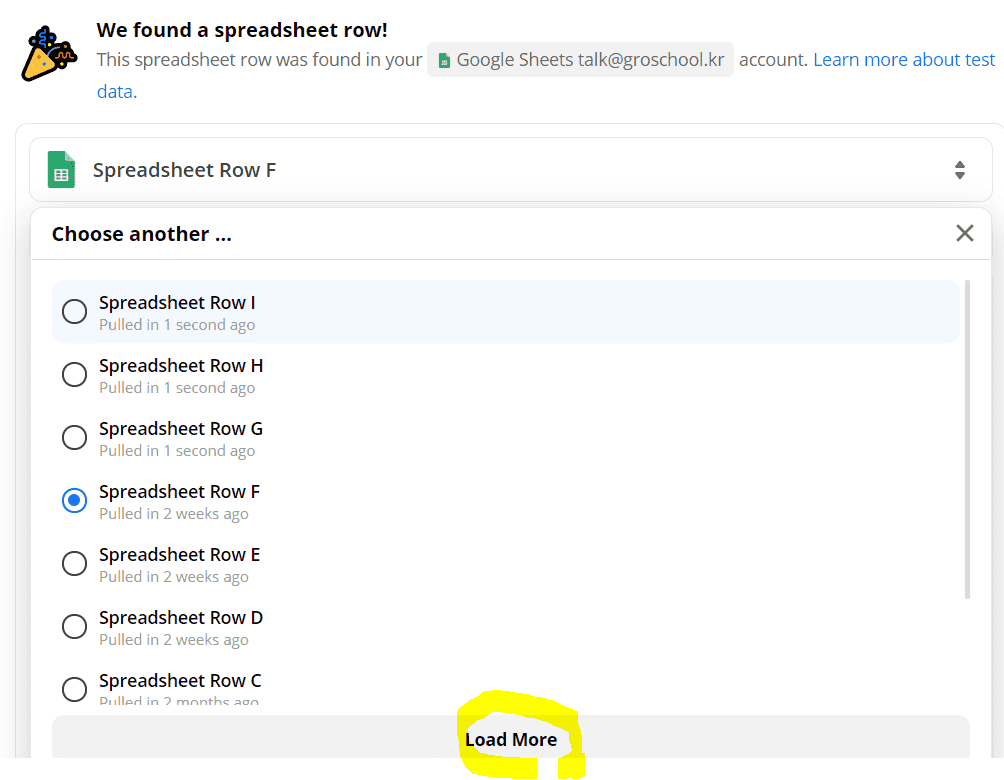
Task: Click the selected Spreadsheet Row F radio
Action: tap(74, 500)
